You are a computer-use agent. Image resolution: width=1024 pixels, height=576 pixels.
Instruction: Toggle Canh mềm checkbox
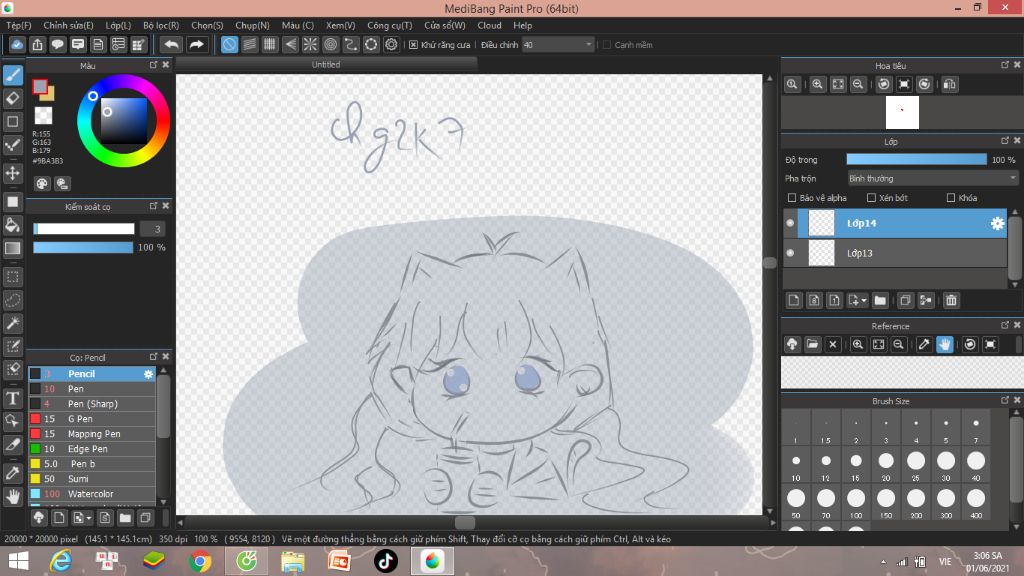tap(607, 45)
